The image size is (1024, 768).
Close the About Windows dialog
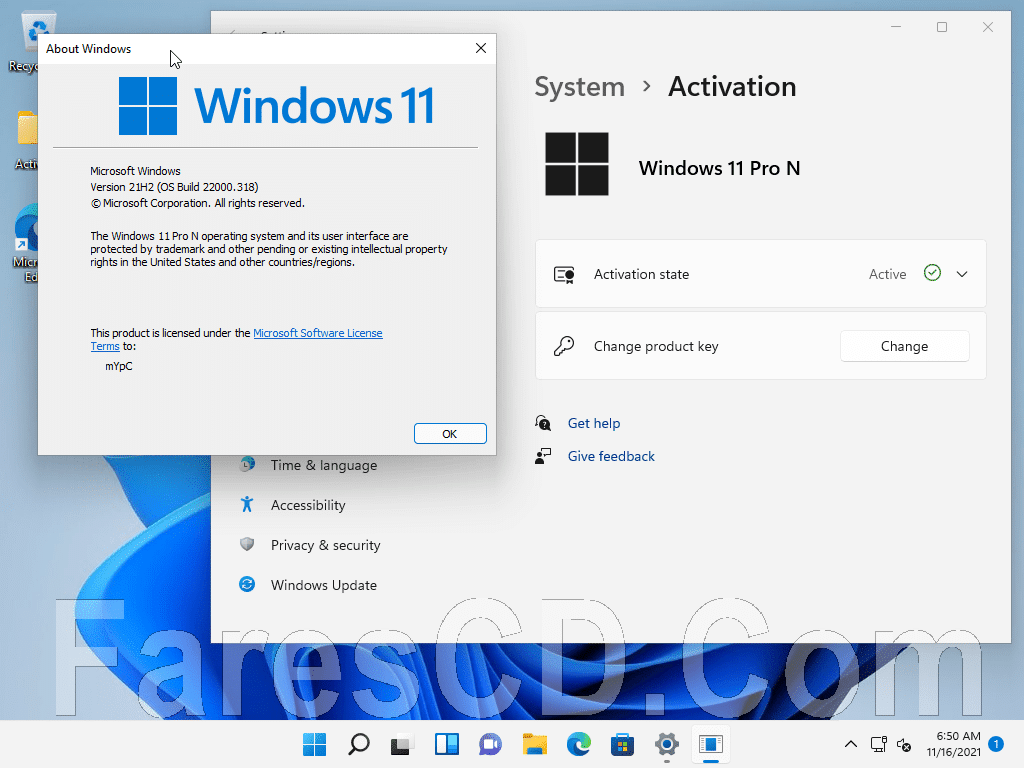481,48
